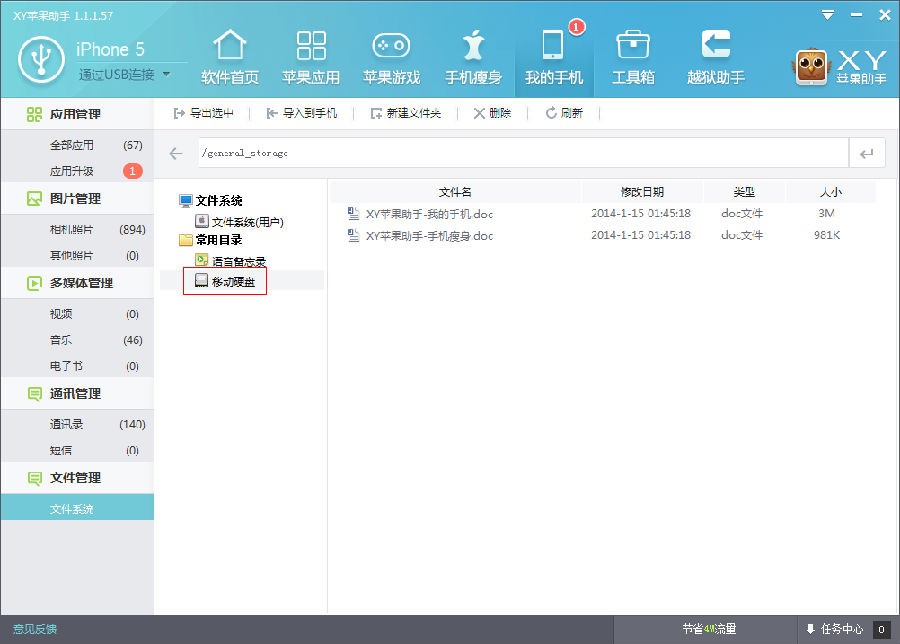Click the 刷新 refresh button
900x644 pixels.
click(564, 113)
